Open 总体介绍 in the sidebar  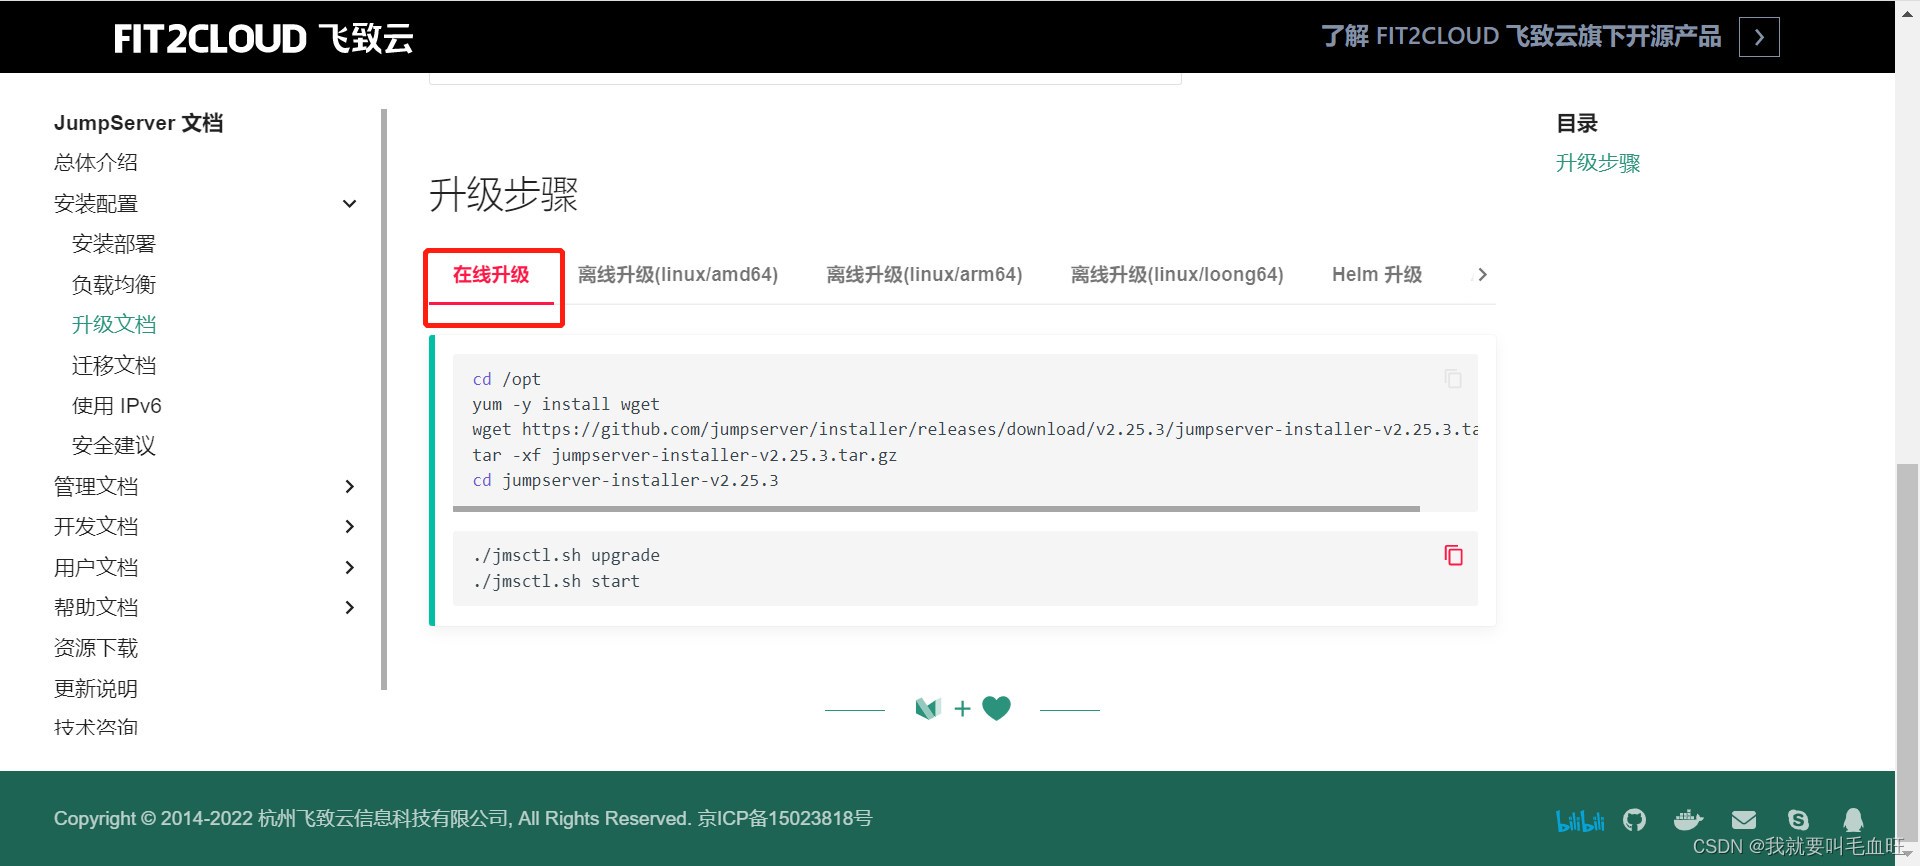pos(96,163)
